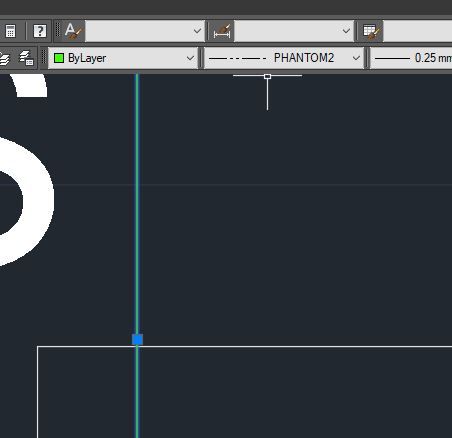The height and width of the screenshot is (438, 452).
Task: Expand the dimension style dropdown arrow
Action: 346,31
